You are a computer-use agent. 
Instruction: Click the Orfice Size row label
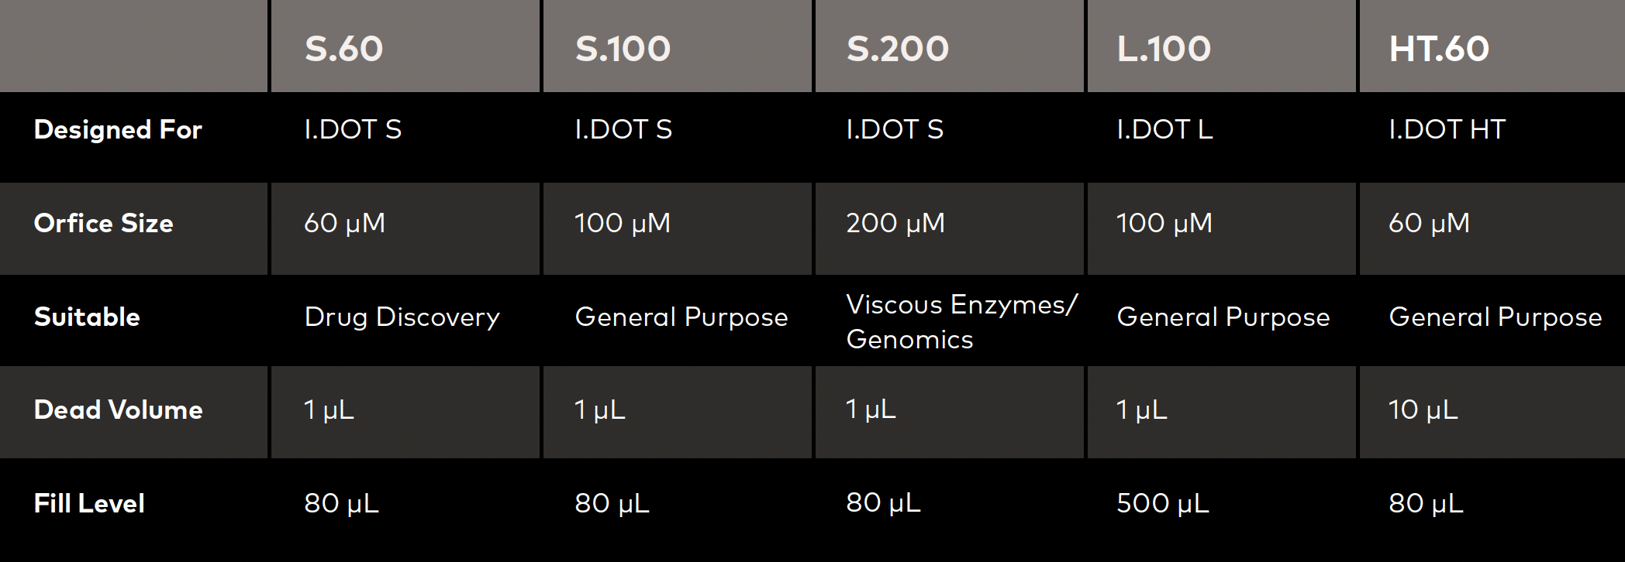click(103, 223)
